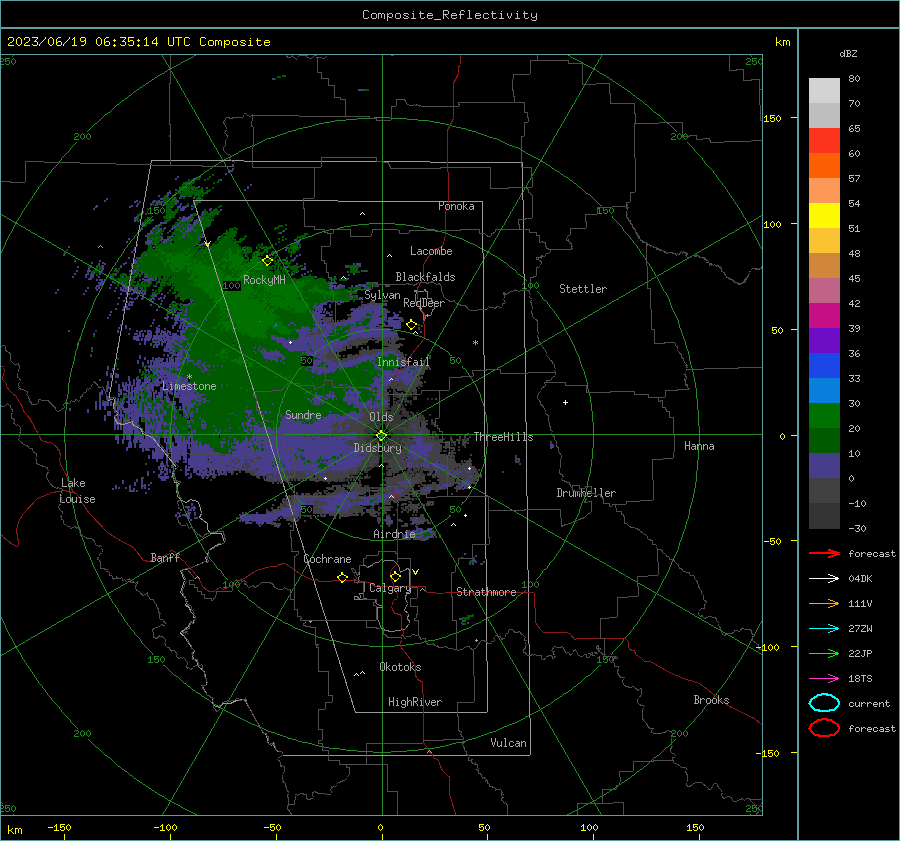Click the white 04DK arrow legend icon
This screenshot has width=900, height=841.
click(824, 578)
